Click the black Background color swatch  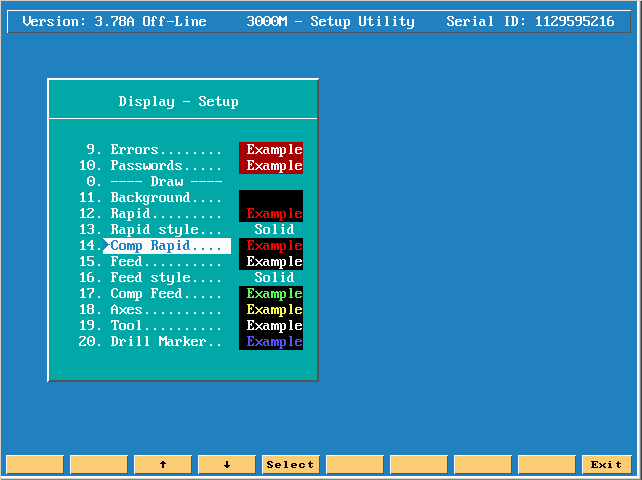point(271,197)
